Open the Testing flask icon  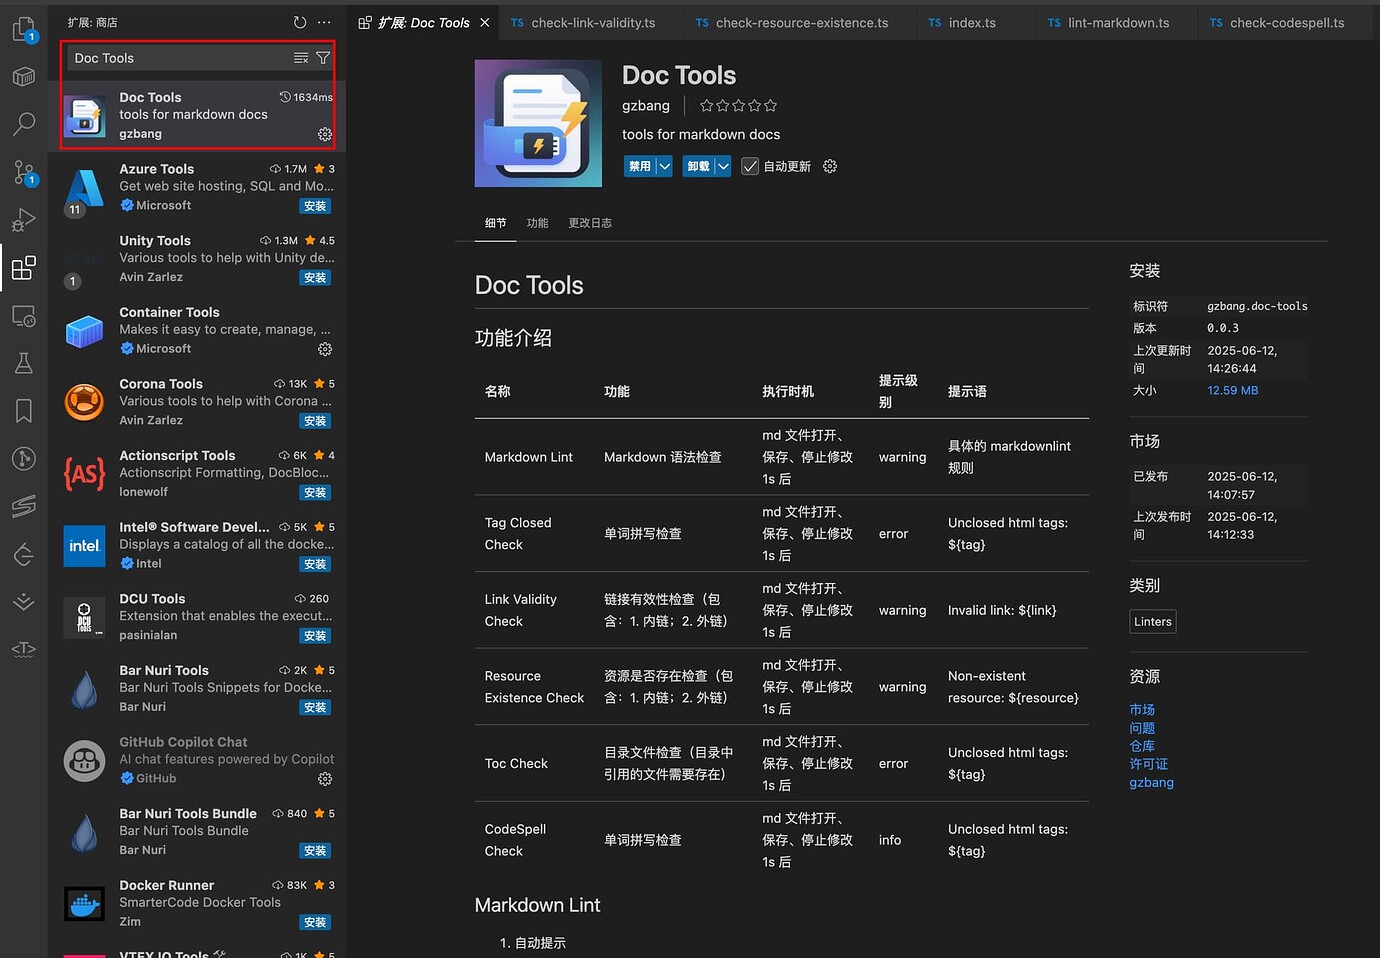23,362
